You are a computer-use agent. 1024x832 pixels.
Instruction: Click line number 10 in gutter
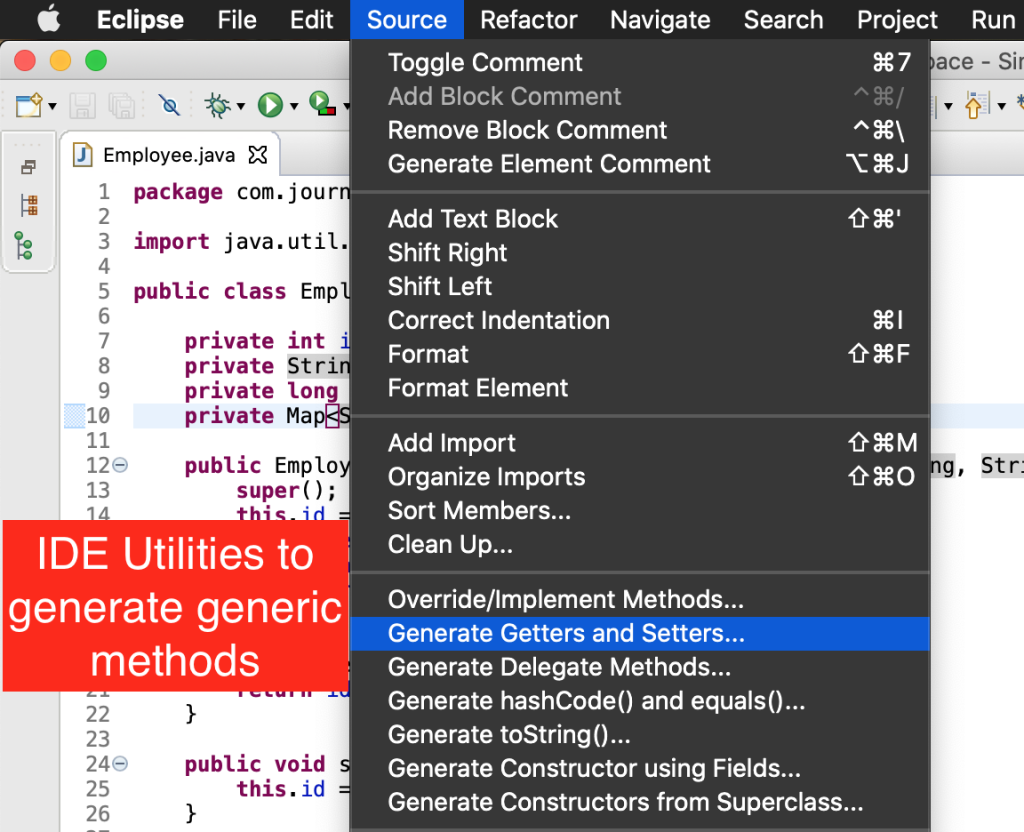[98, 415]
